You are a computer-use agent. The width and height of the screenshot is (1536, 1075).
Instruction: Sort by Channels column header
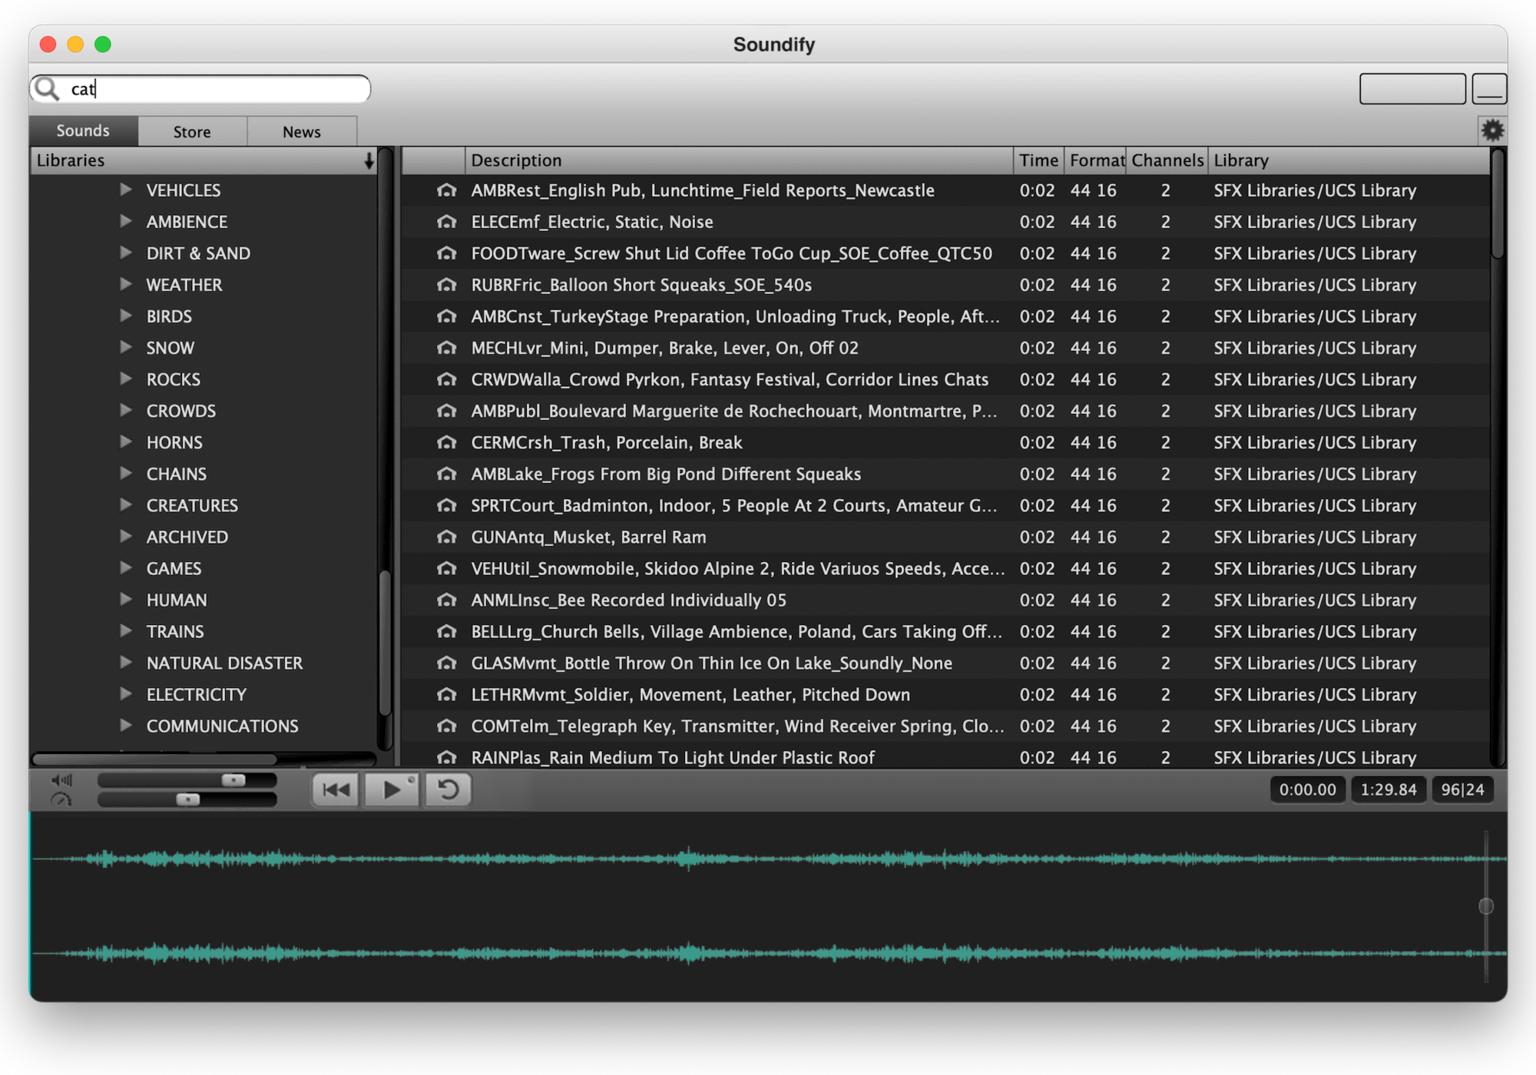pyautogui.click(x=1167, y=160)
